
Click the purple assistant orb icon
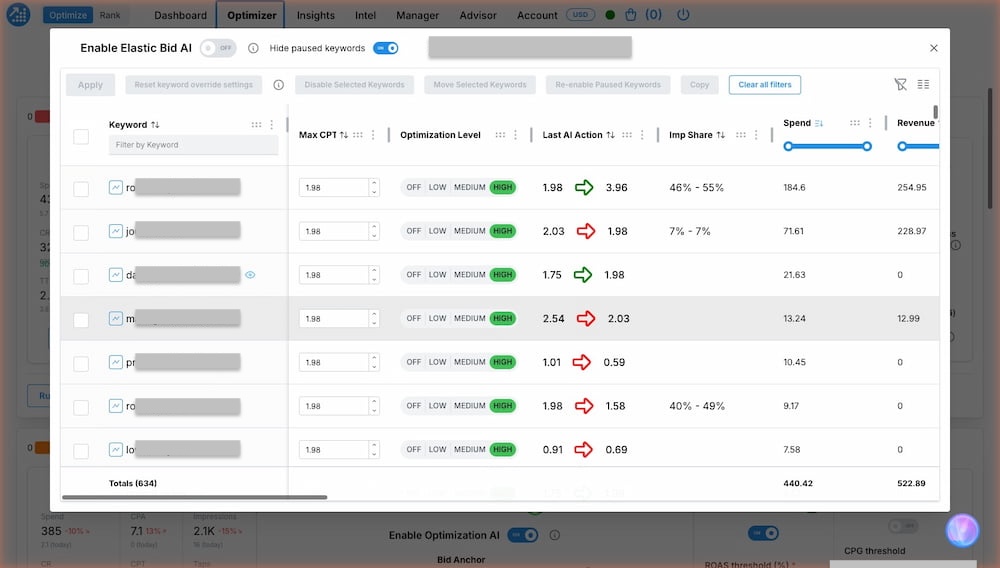pyautogui.click(x=962, y=530)
